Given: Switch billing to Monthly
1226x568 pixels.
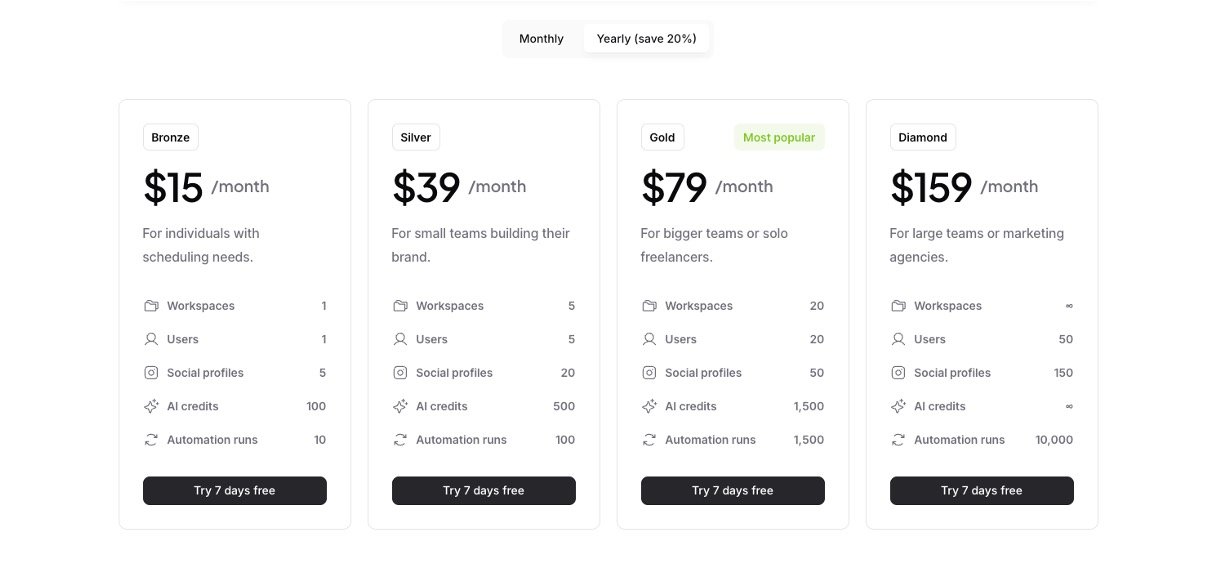Looking at the screenshot, I should coord(541,39).
